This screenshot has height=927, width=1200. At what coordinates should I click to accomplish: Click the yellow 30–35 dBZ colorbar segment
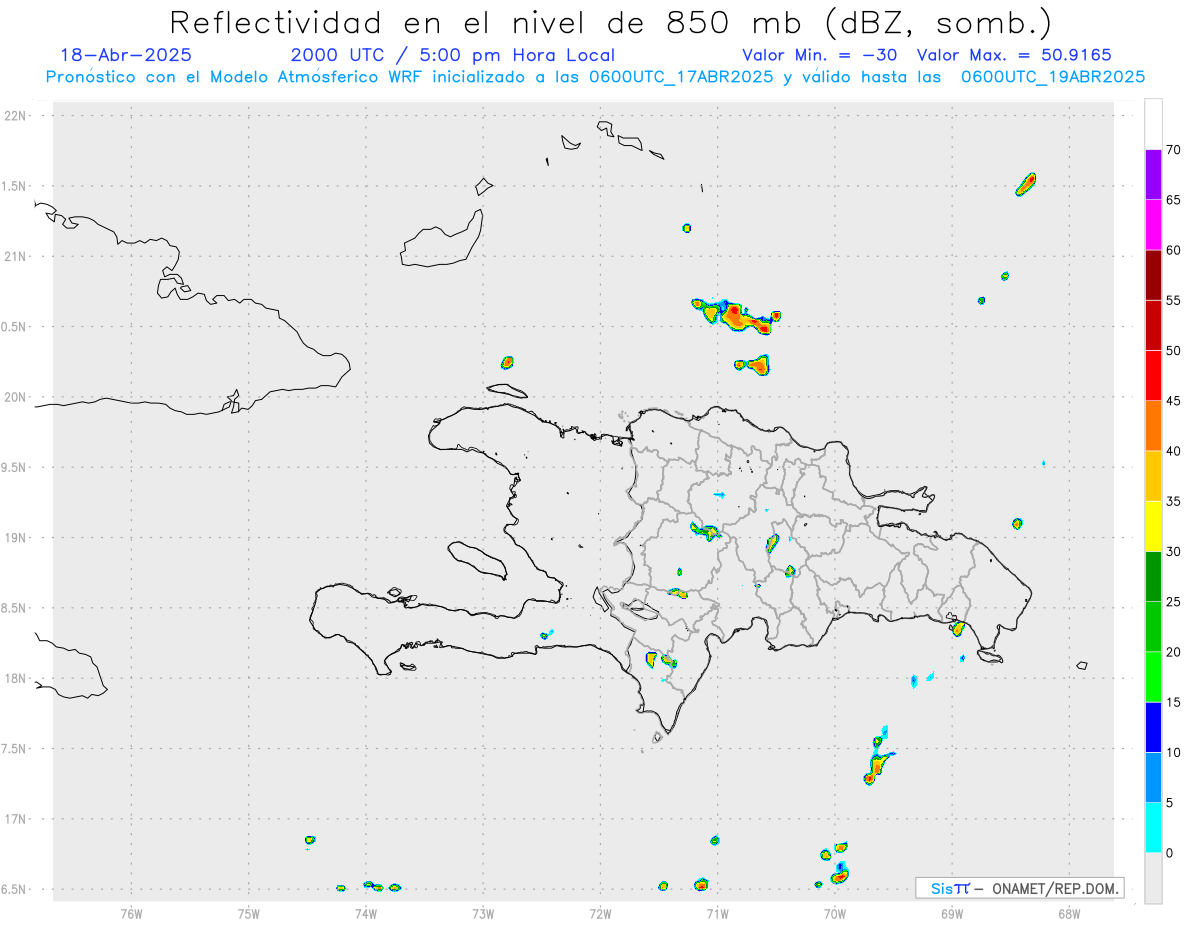pyautogui.click(x=1153, y=526)
